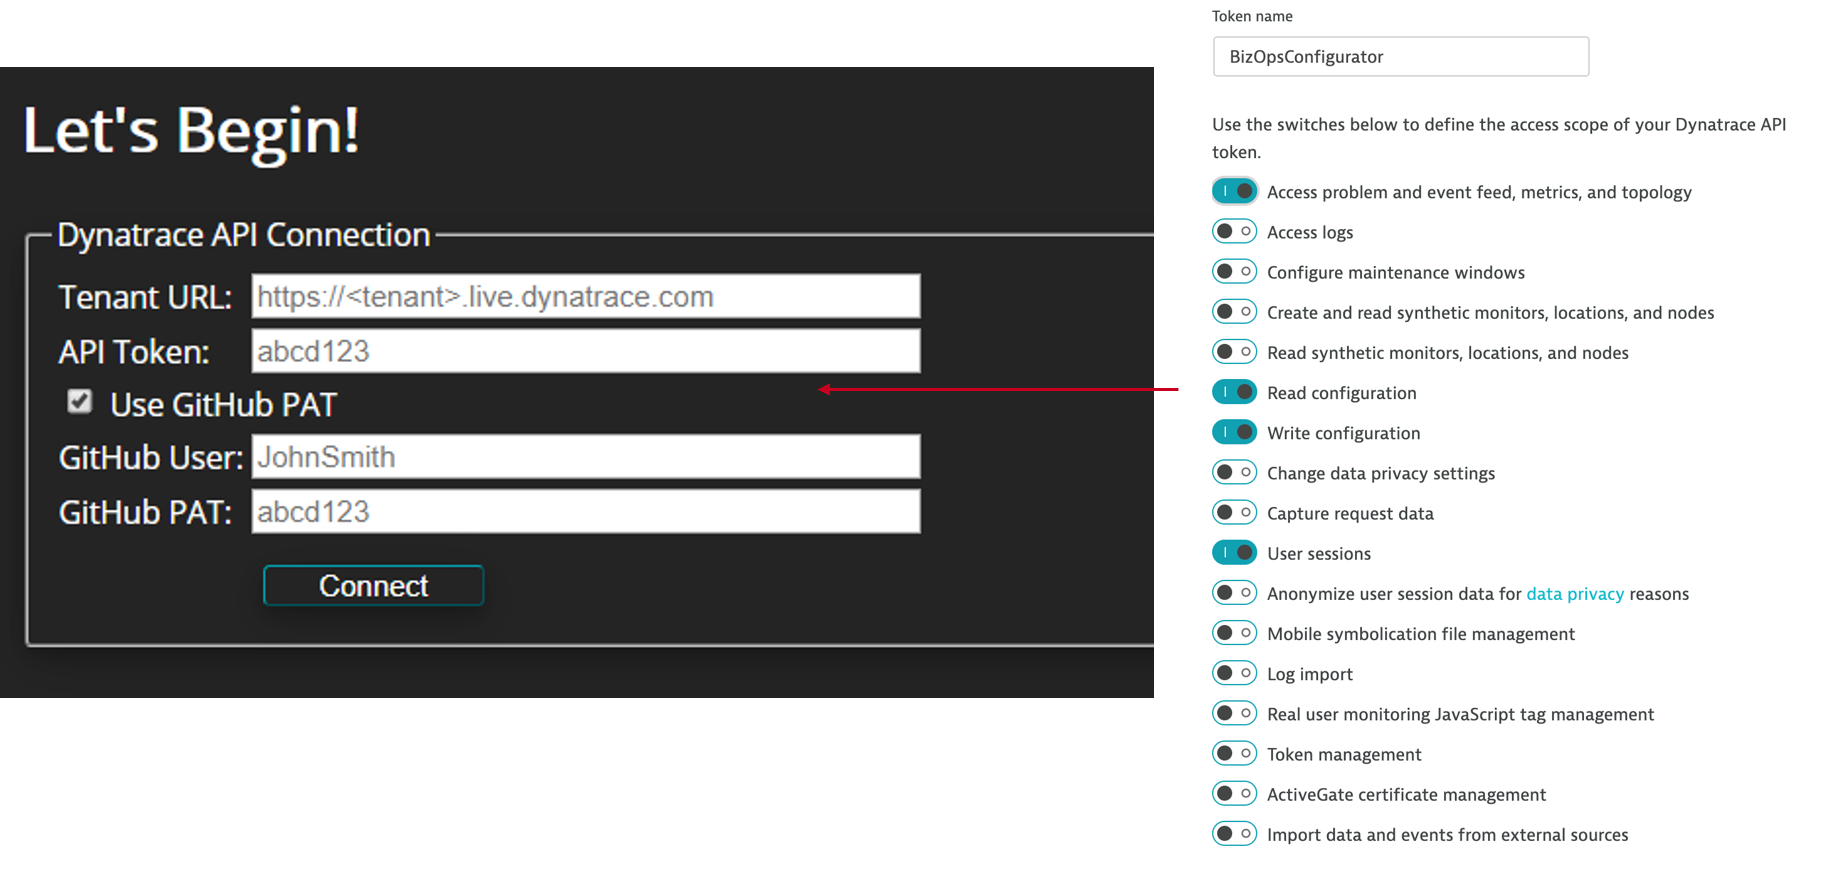The width and height of the screenshot is (1838, 871).
Task: Click the "API Token:" label
Action: 134,352
